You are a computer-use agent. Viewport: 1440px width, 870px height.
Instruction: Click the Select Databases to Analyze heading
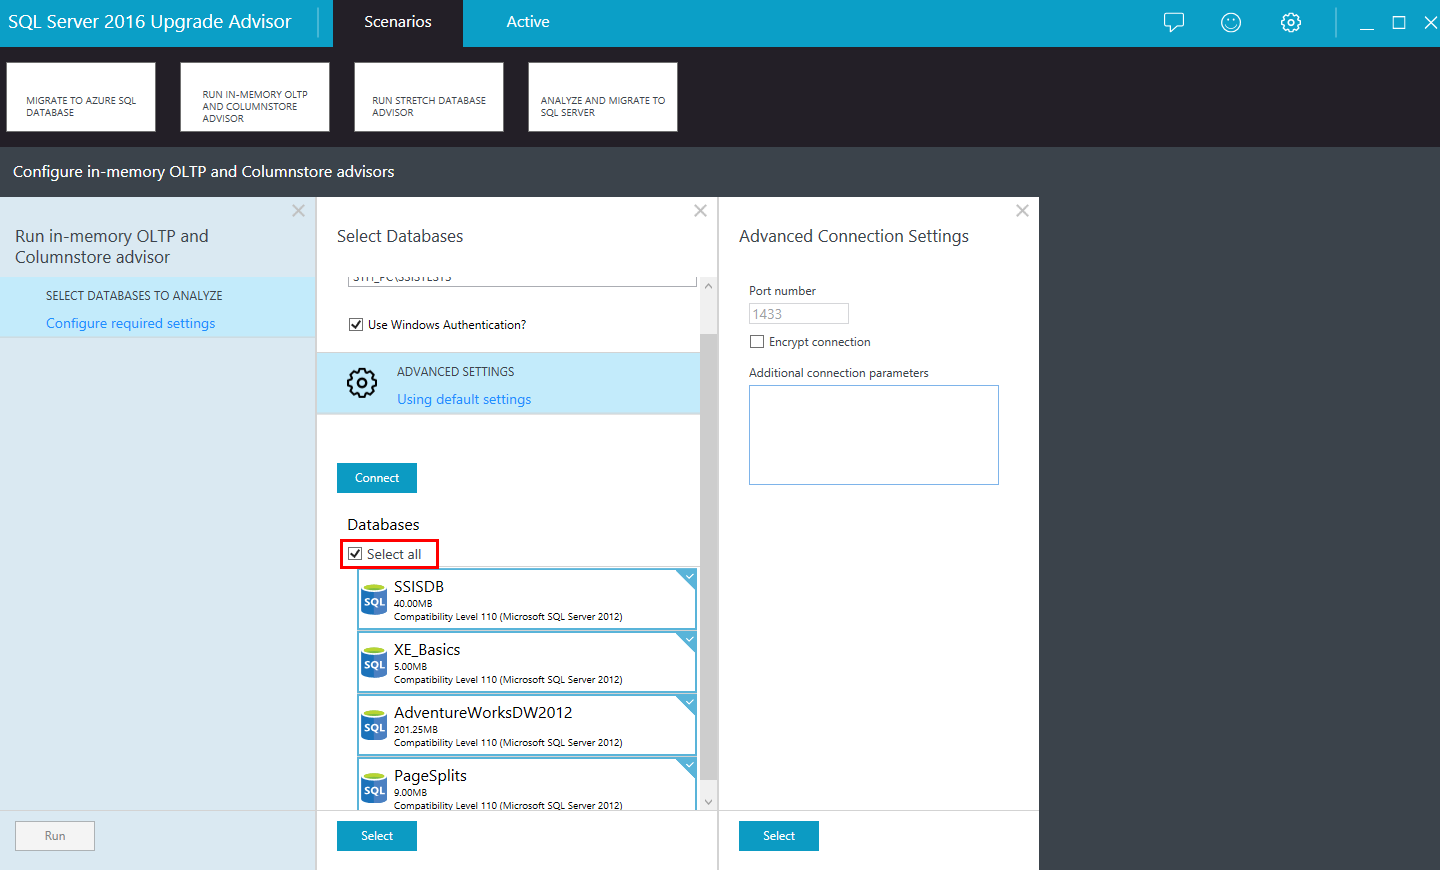tap(134, 296)
